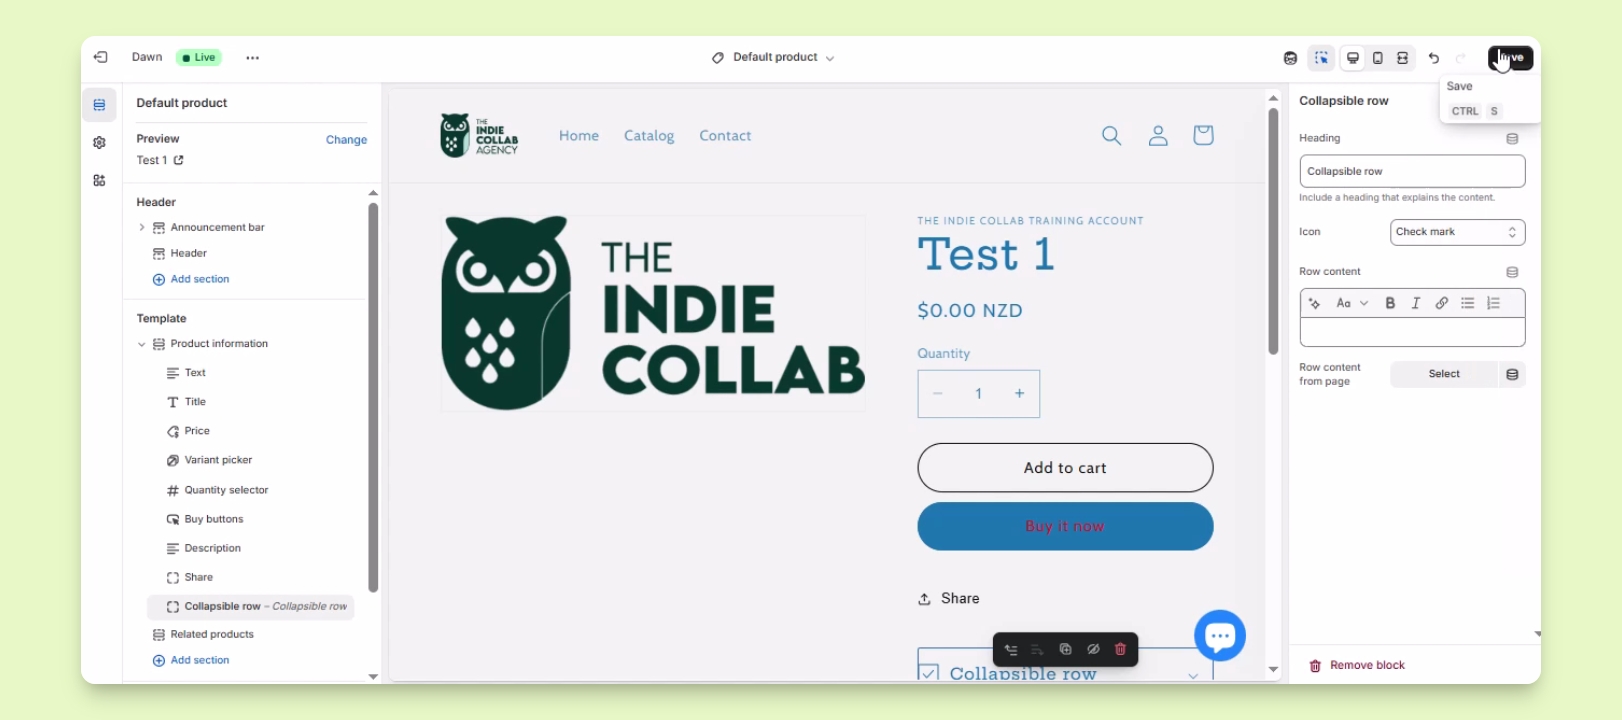Click the account login icon
This screenshot has width=1622, height=720.
pyautogui.click(x=1158, y=135)
